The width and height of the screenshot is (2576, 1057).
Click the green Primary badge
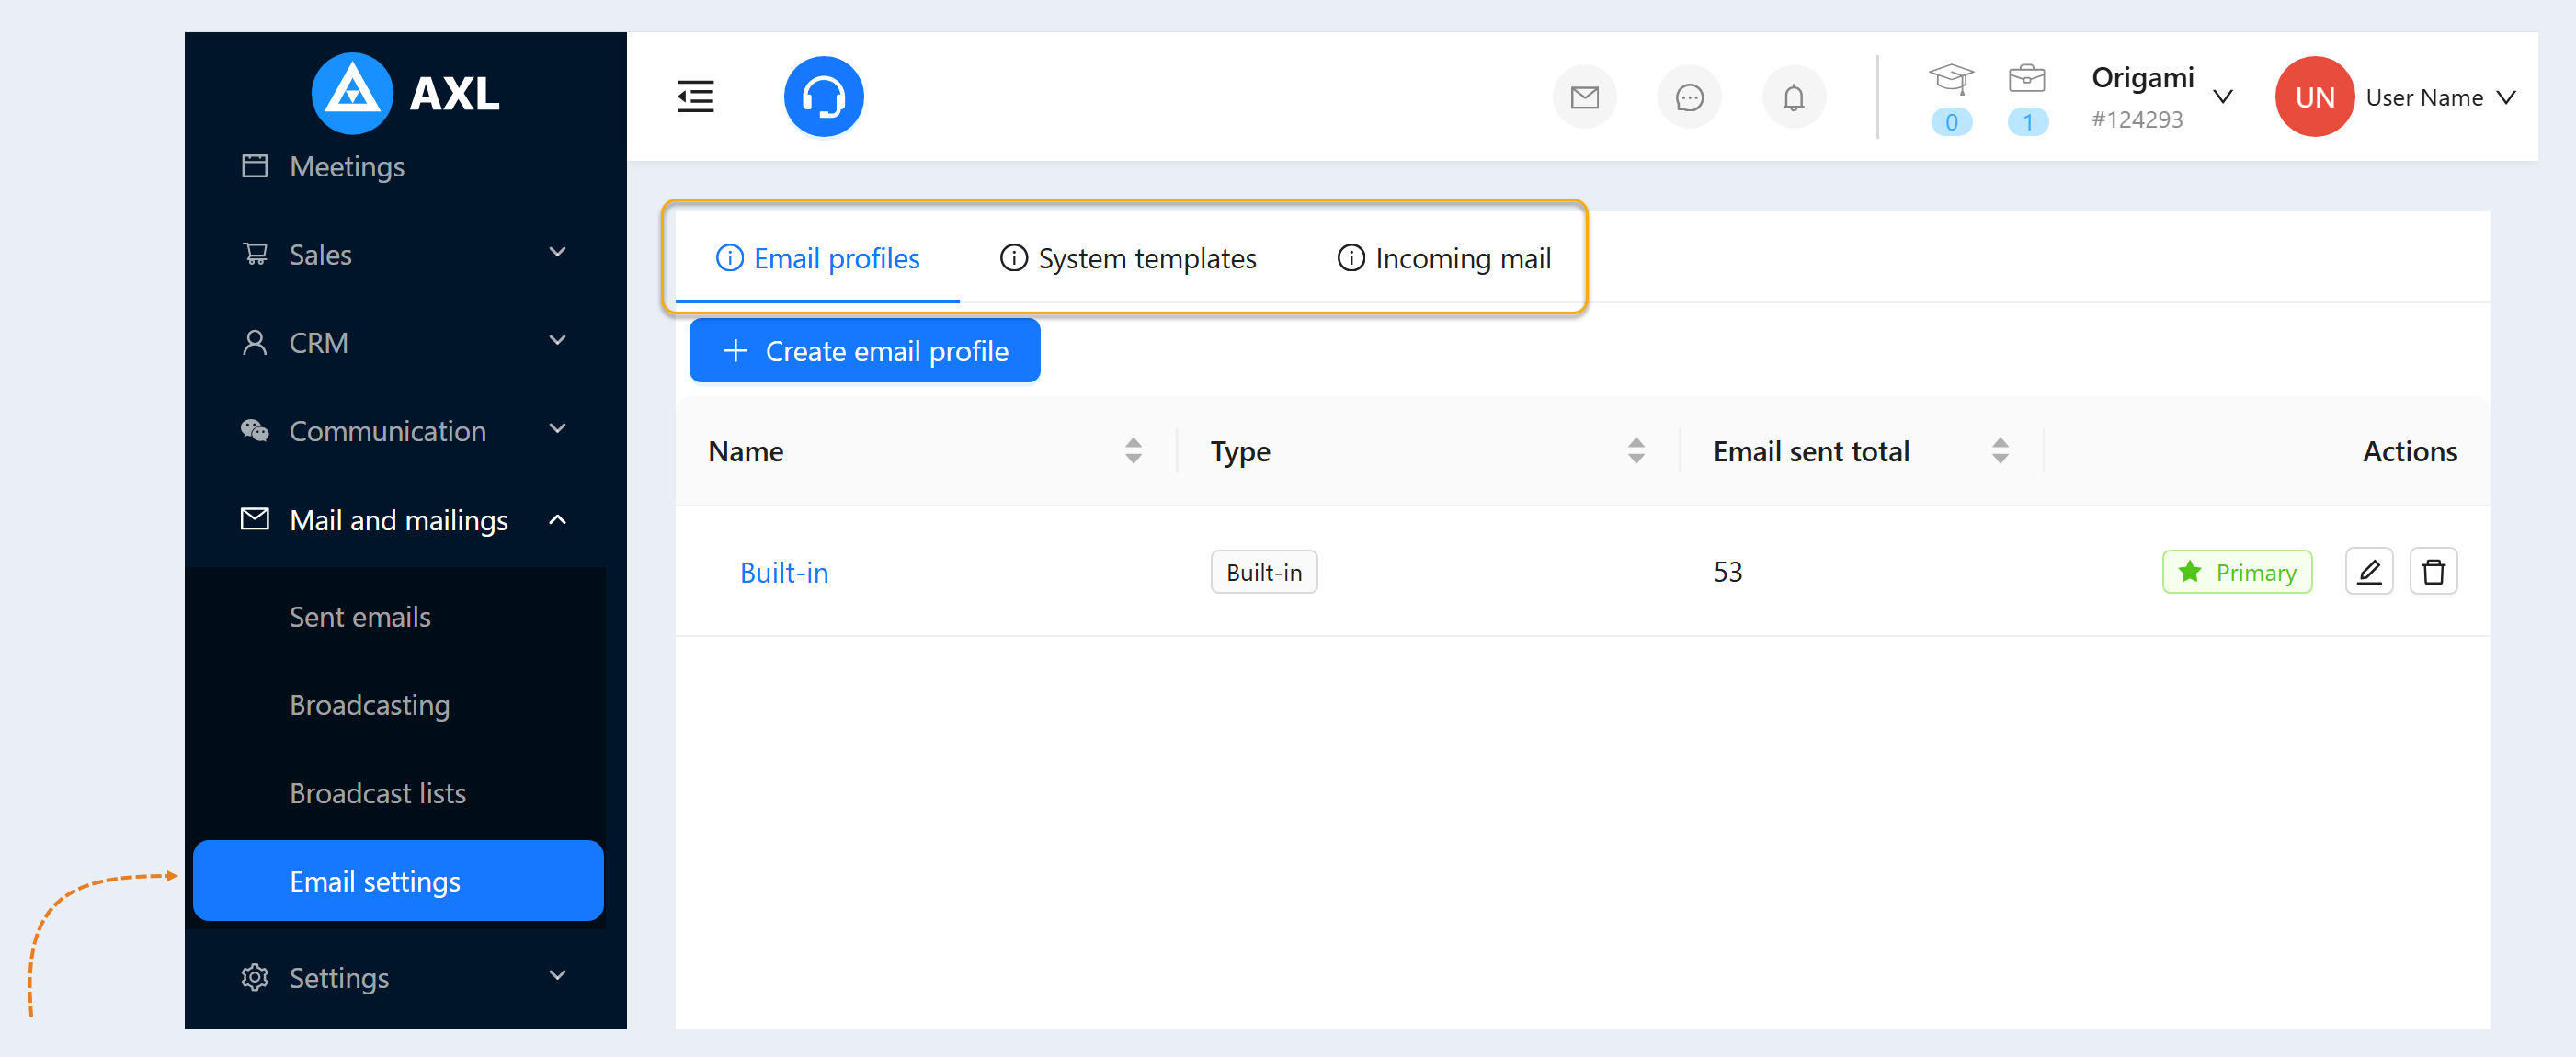click(2237, 572)
